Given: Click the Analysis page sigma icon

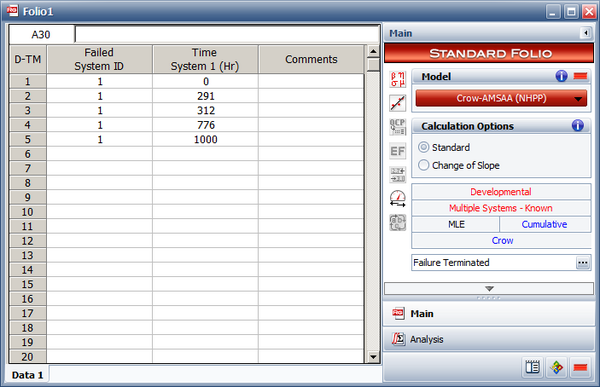Looking at the screenshot, I should tap(398, 339).
